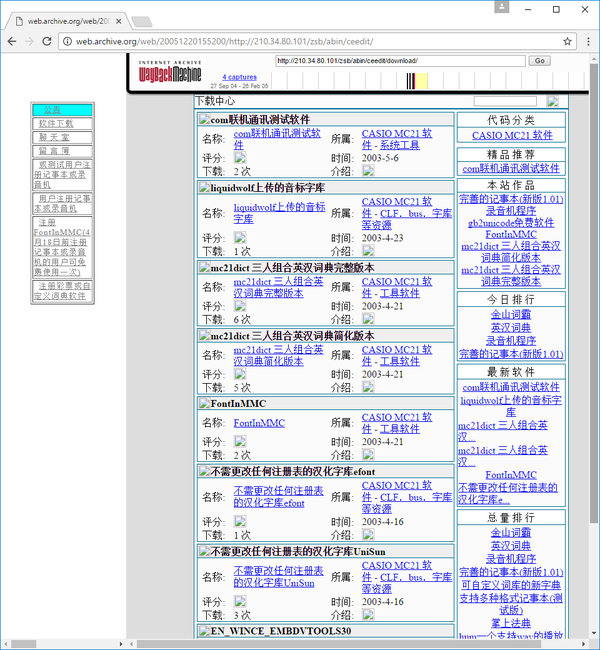The image size is (600, 650).
Task: Click the 2003-5-6 date text
Action: click(380, 158)
